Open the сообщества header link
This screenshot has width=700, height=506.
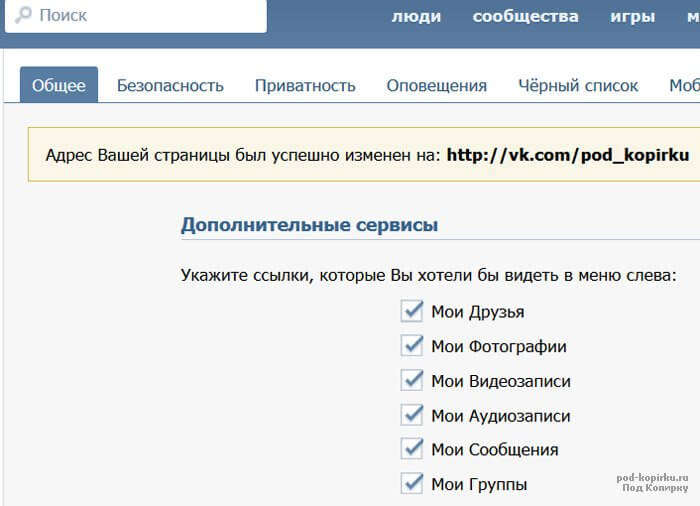point(525,17)
